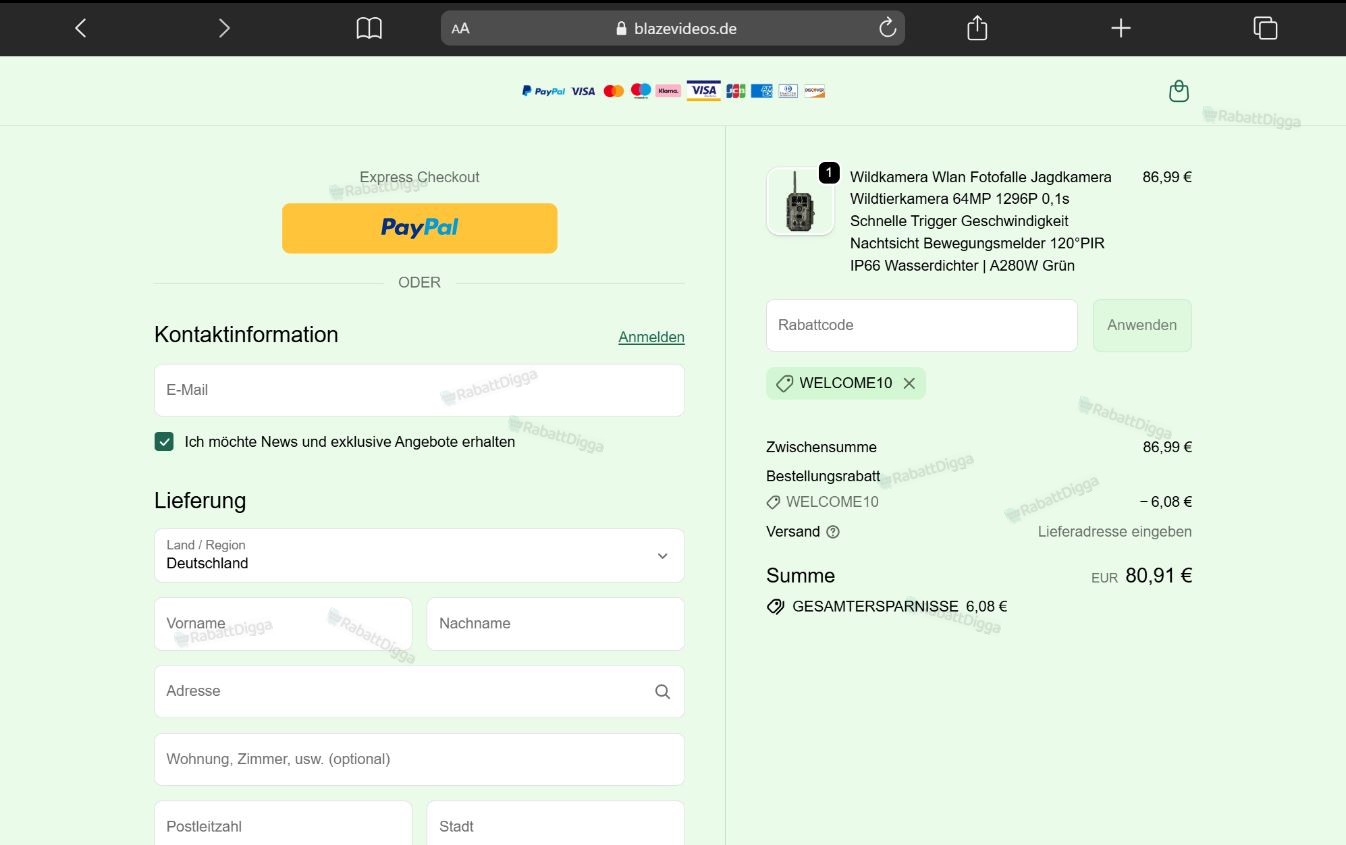1346x845 pixels.
Task: Go back with the browser back arrow
Action: pos(81,28)
